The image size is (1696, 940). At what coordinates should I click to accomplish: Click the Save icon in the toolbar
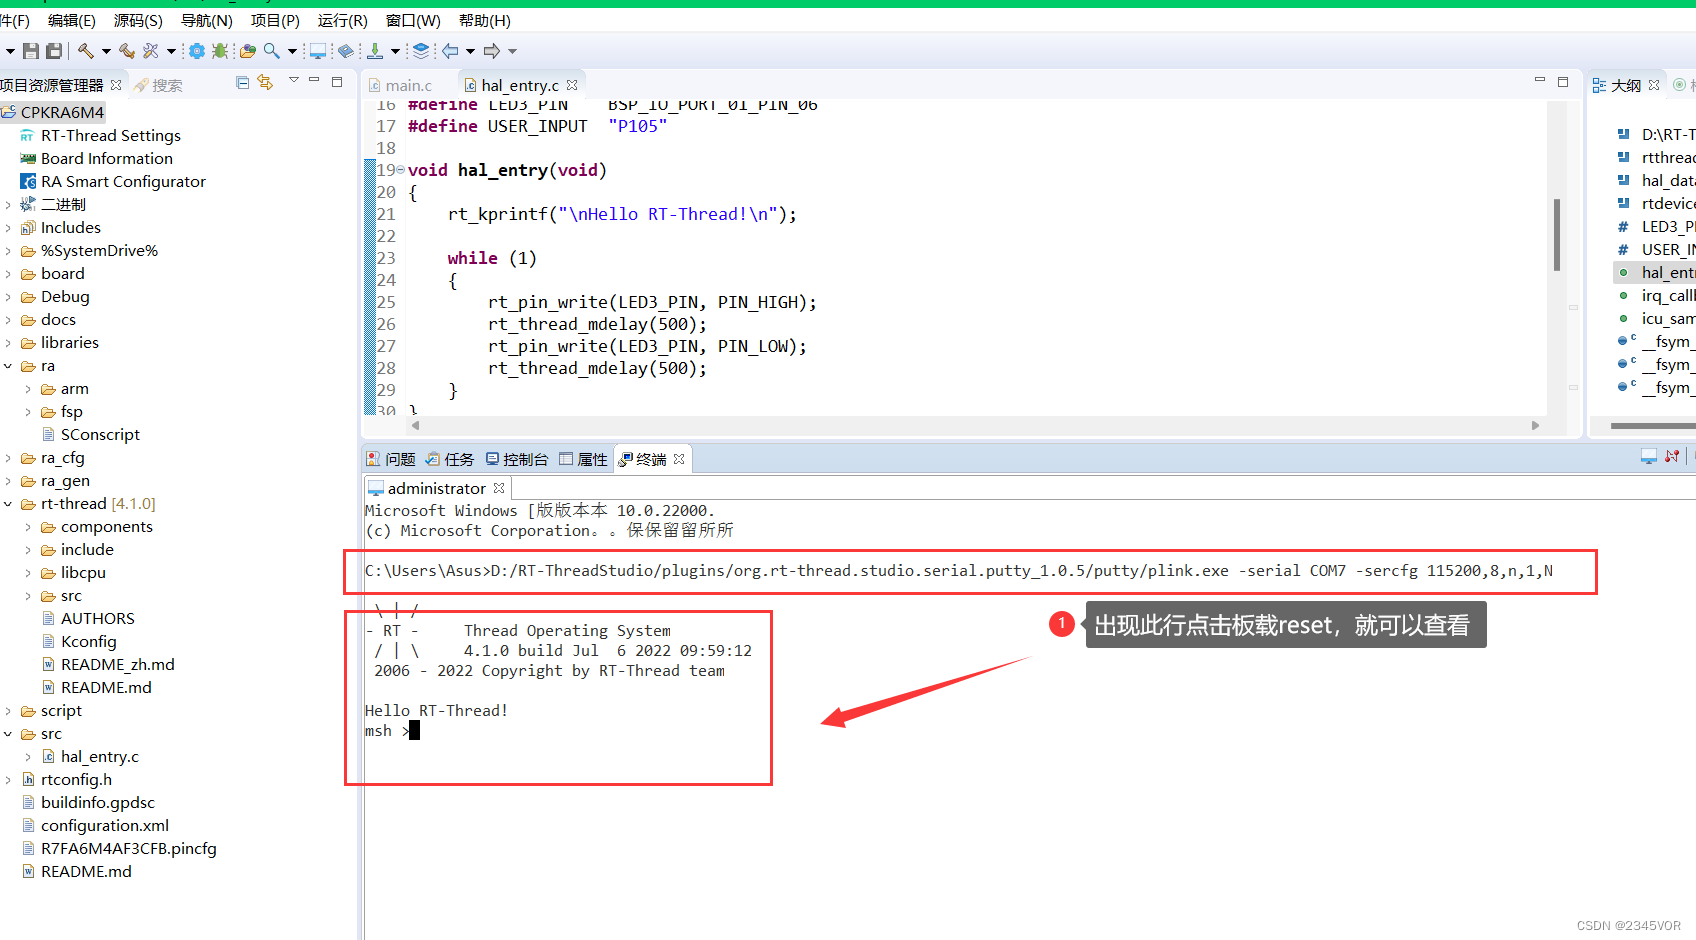31,51
